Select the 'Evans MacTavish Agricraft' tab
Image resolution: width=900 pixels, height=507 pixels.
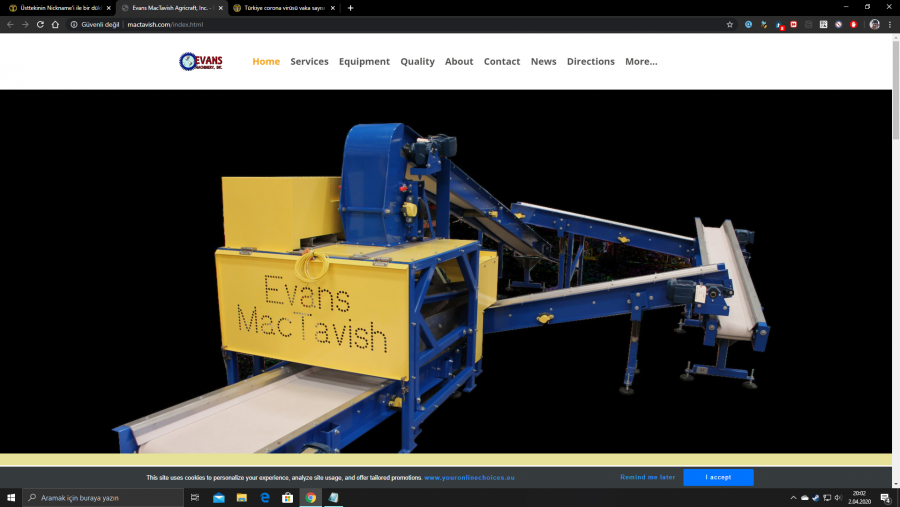pyautogui.click(x=171, y=8)
